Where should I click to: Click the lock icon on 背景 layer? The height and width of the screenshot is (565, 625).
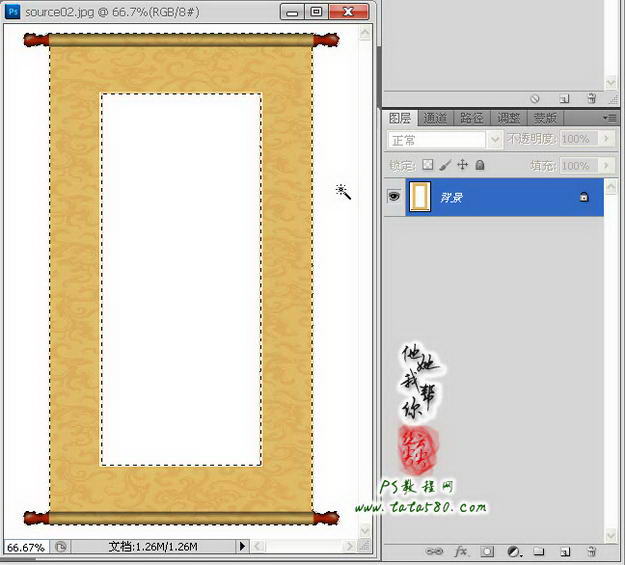click(x=584, y=197)
